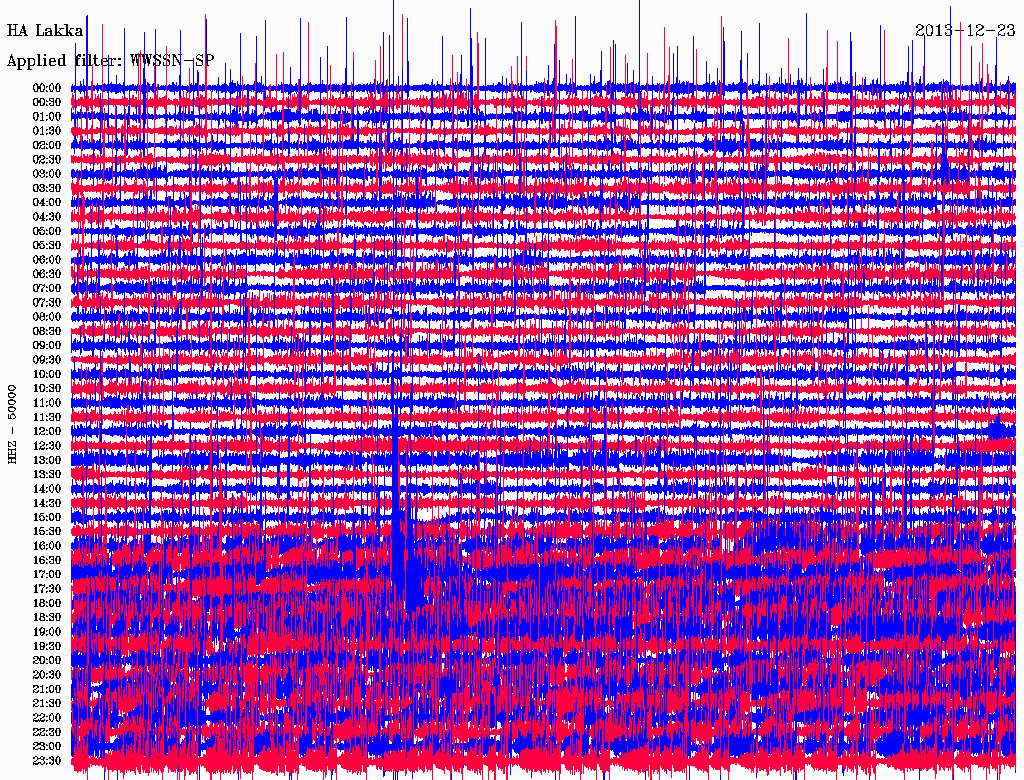
Task: Select the 04:00 time label
Action: [x=47, y=203]
